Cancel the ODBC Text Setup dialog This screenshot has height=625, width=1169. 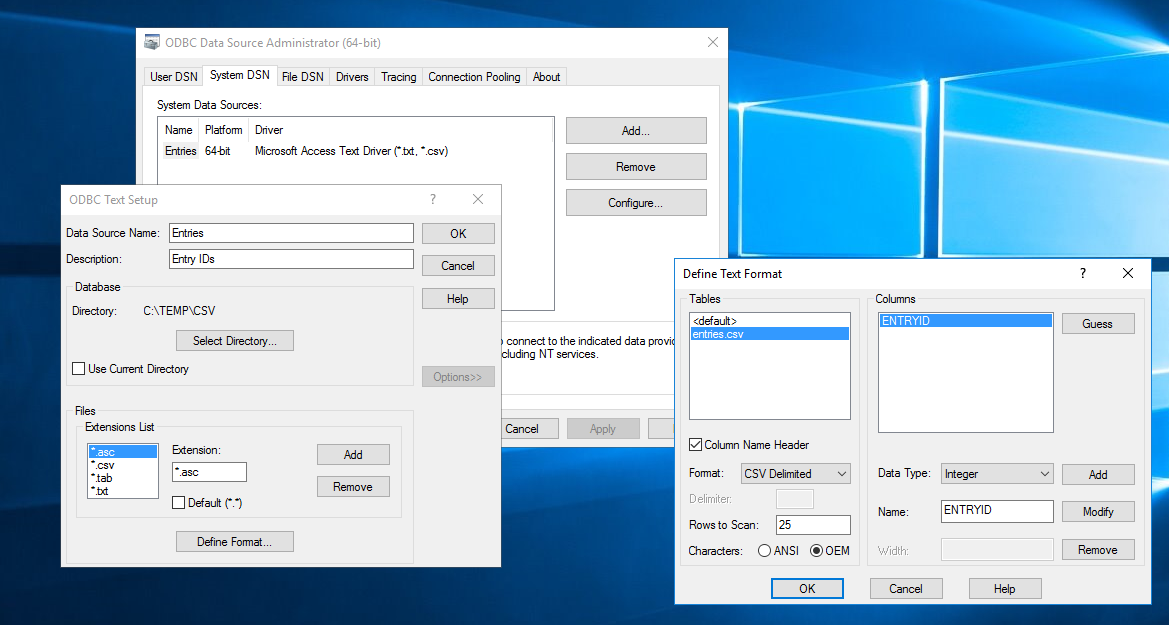458,266
